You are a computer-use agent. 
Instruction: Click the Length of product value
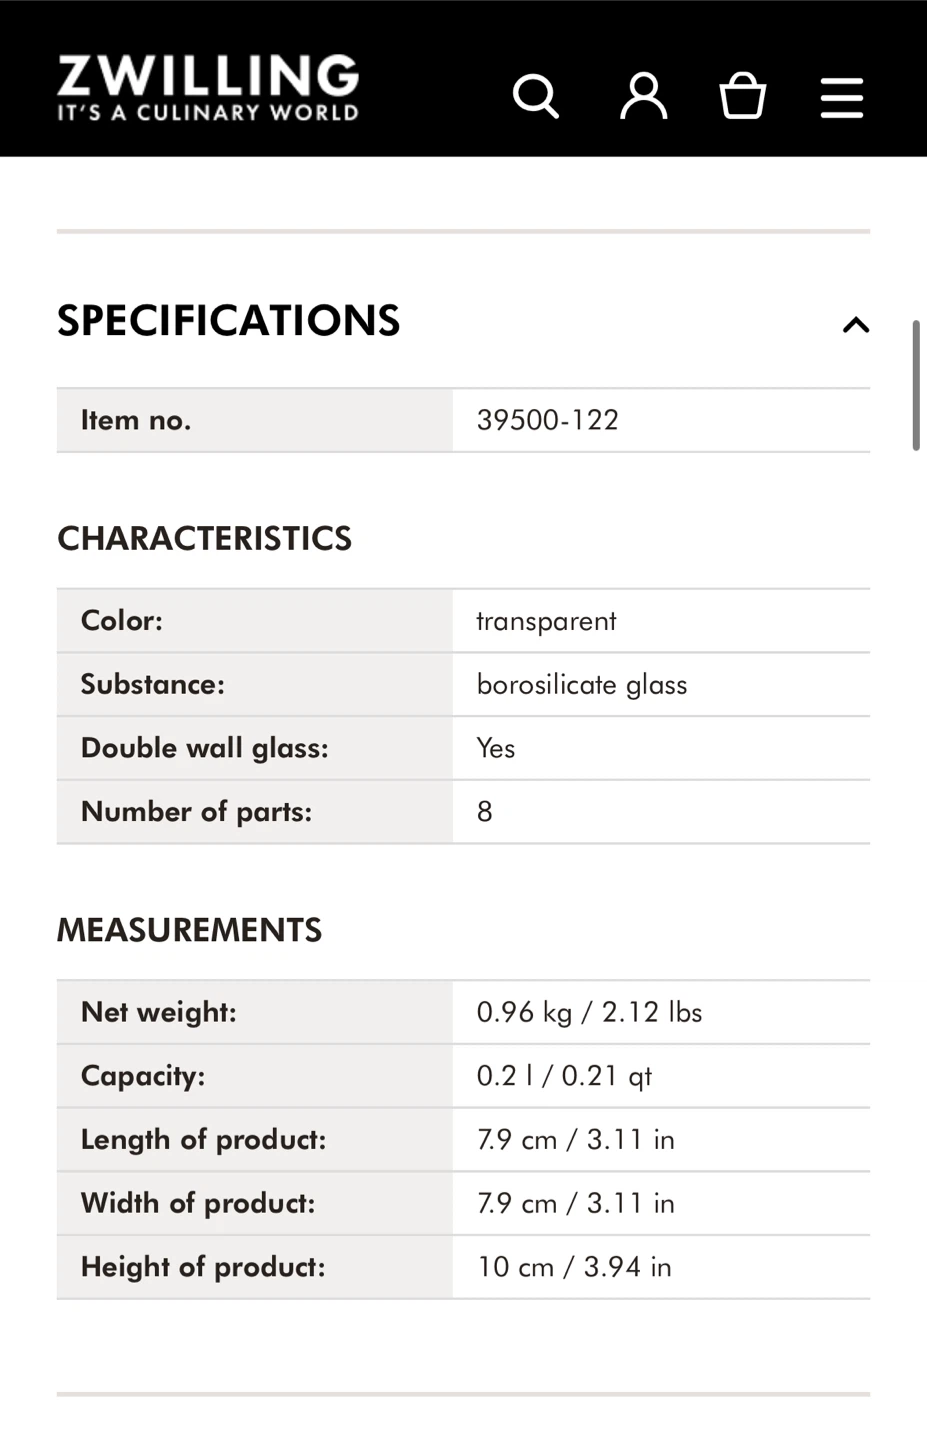(x=575, y=1140)
